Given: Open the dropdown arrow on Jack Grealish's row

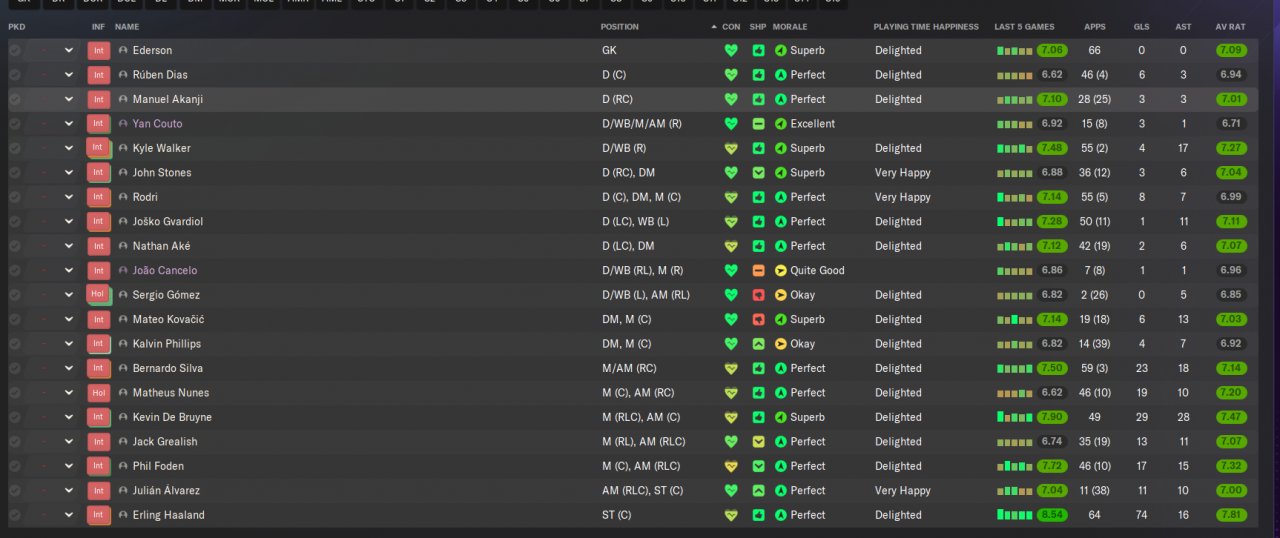Looking at the screenshot, I should 69,441.
